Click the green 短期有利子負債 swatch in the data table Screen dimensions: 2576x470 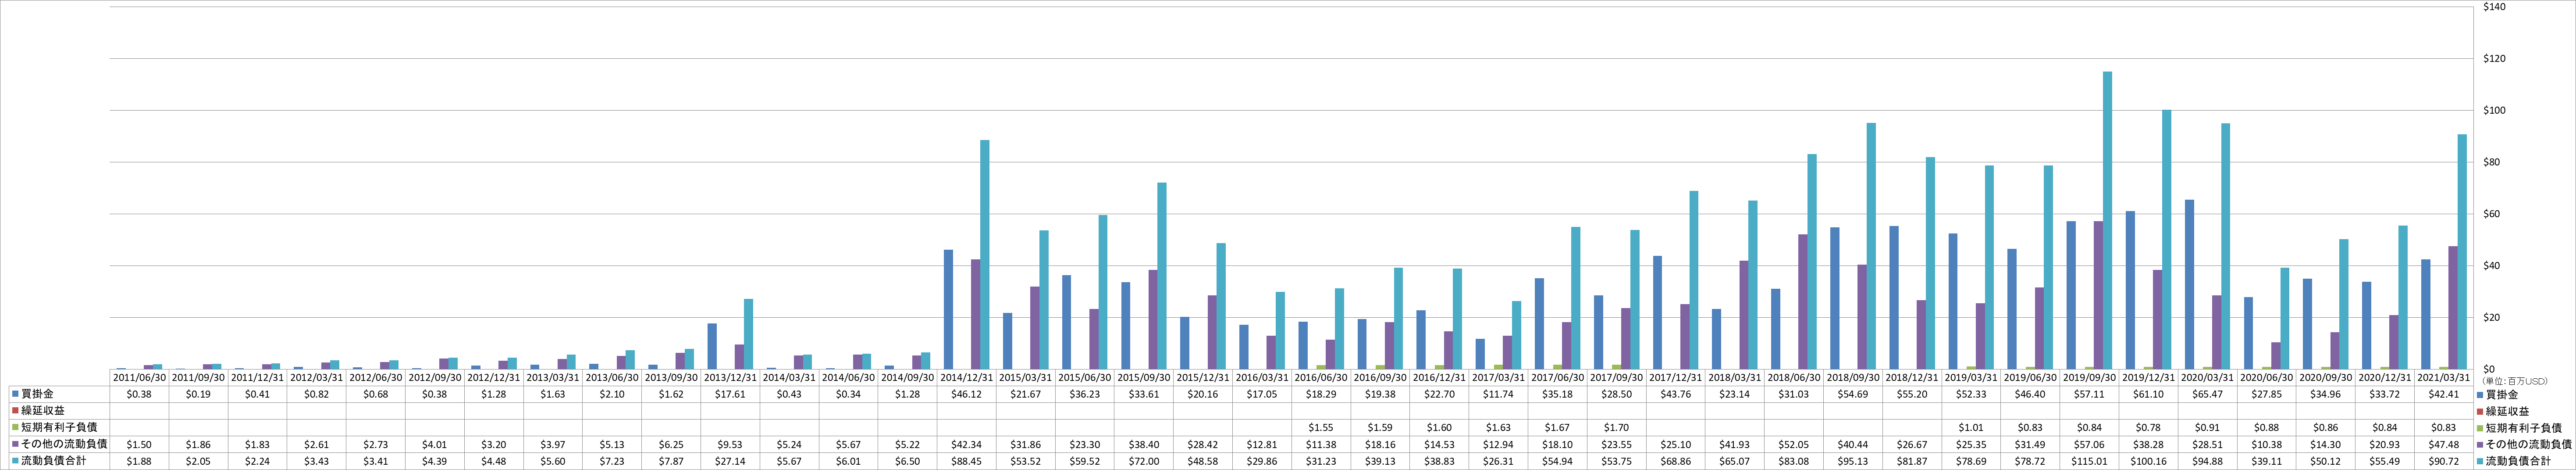tap(16, 427)
